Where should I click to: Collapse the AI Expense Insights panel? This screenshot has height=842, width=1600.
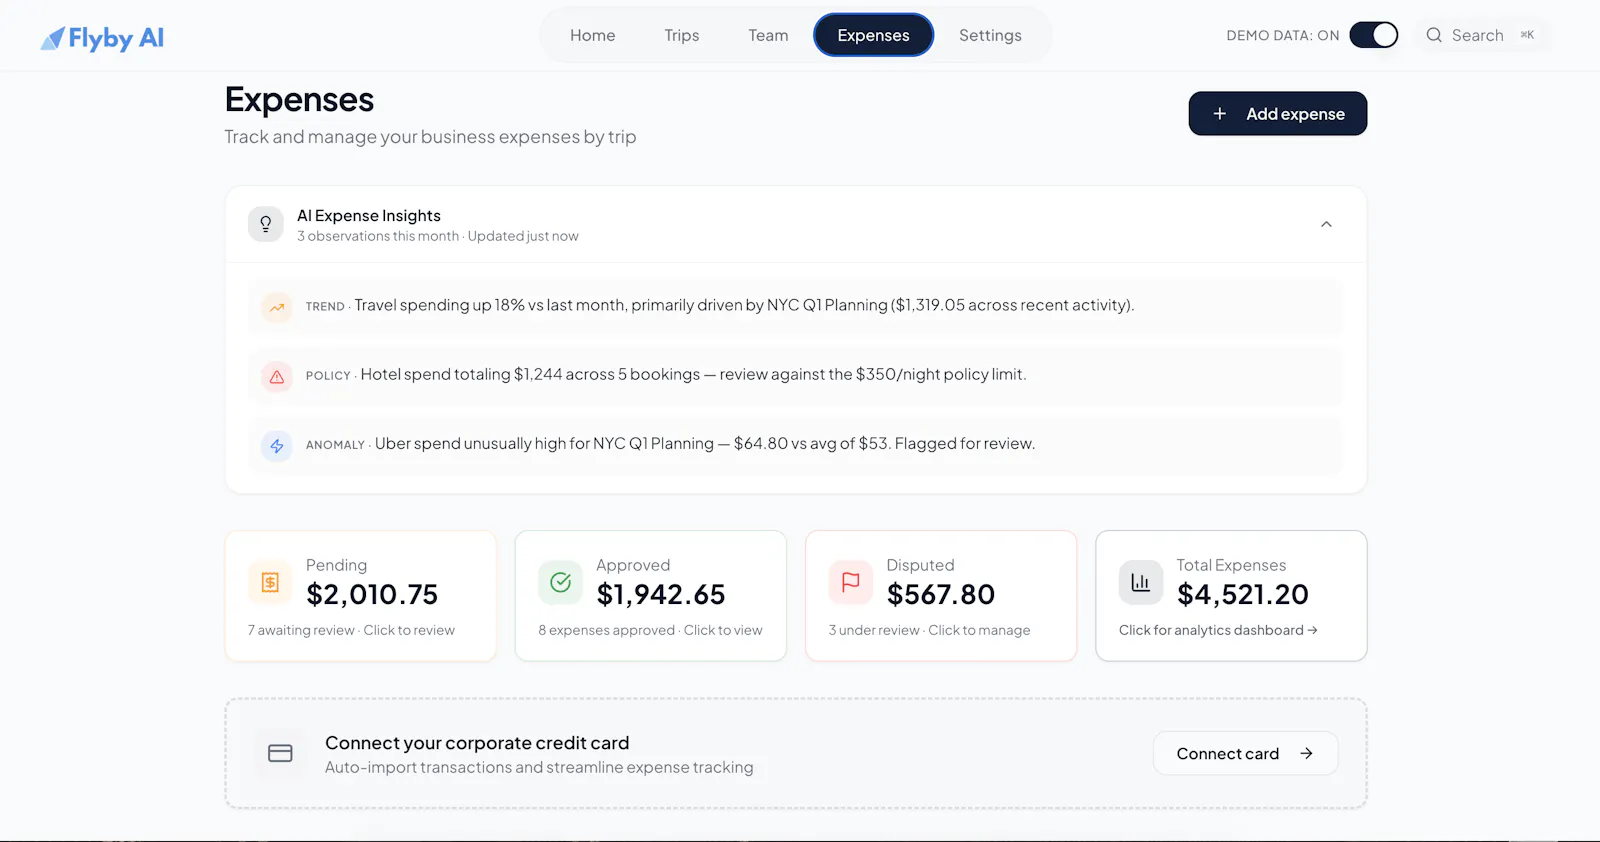(1326, 224)
